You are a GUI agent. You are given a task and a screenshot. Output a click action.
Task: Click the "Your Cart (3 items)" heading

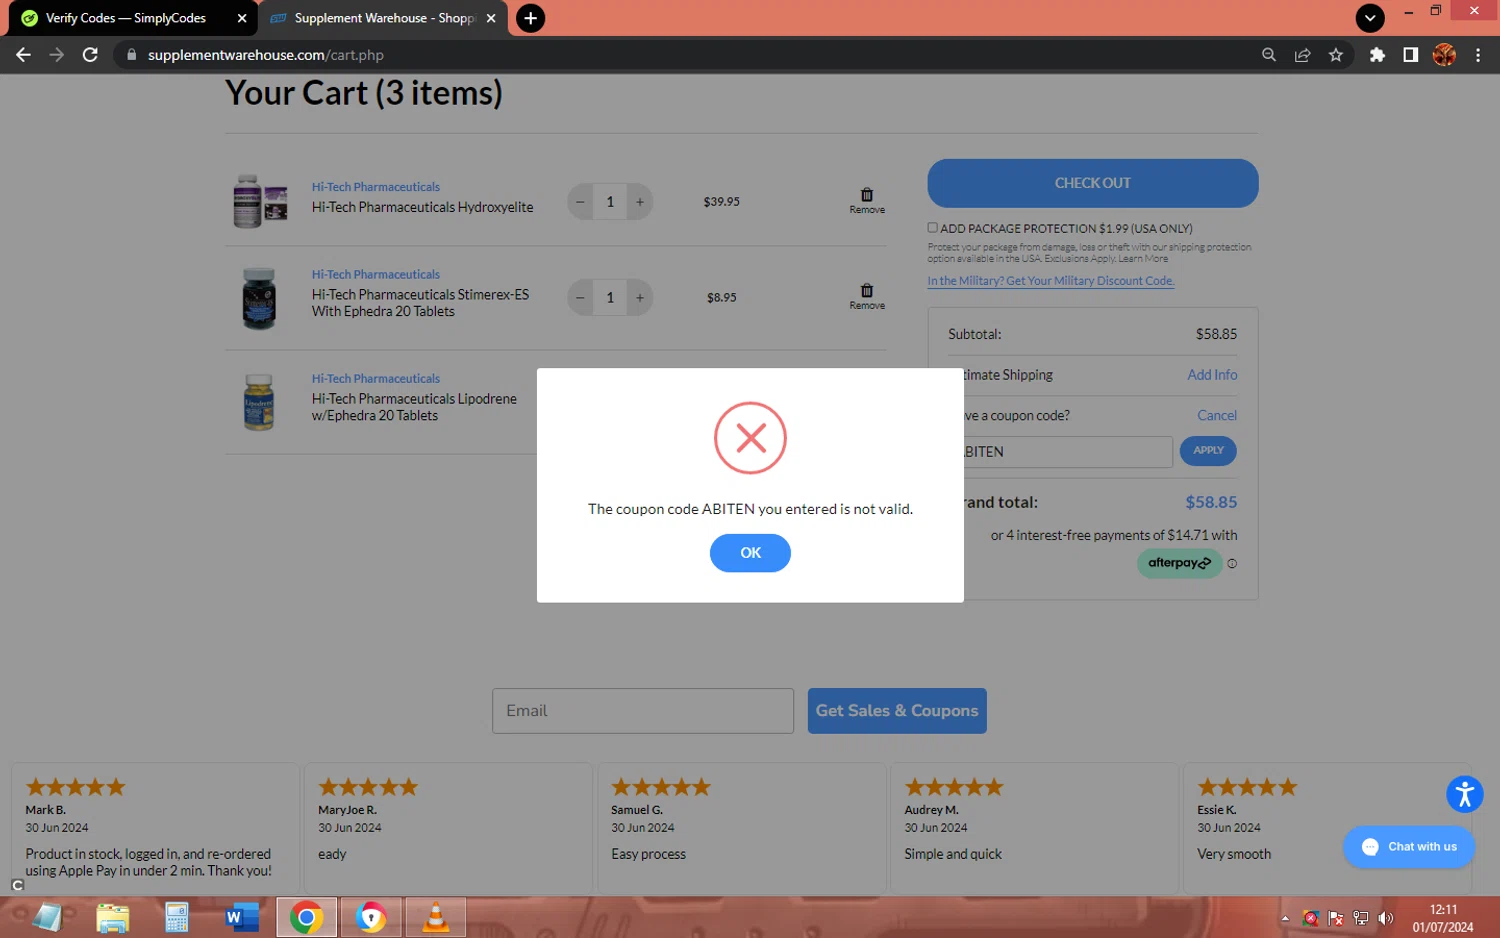(x=364, y=93)
